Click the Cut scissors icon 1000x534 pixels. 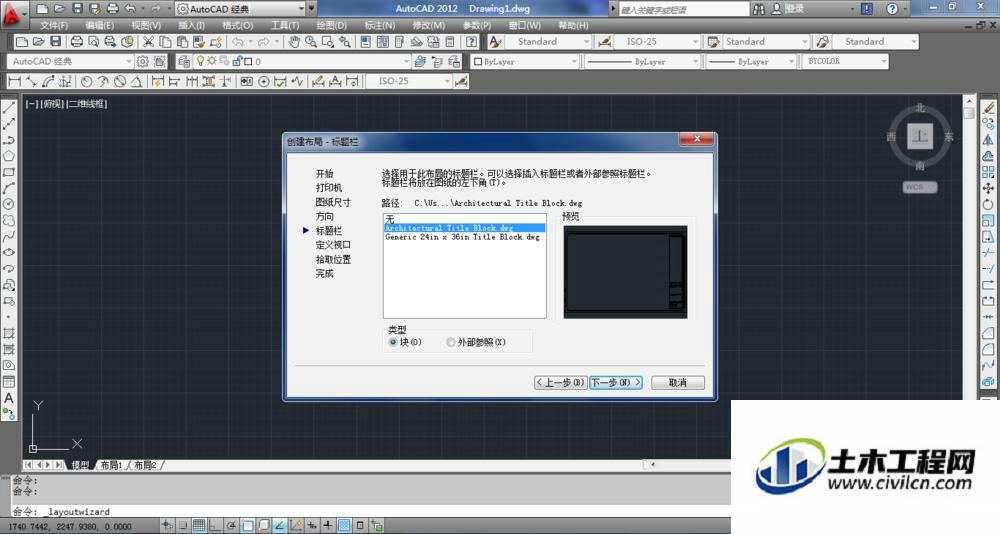point(148,41)
